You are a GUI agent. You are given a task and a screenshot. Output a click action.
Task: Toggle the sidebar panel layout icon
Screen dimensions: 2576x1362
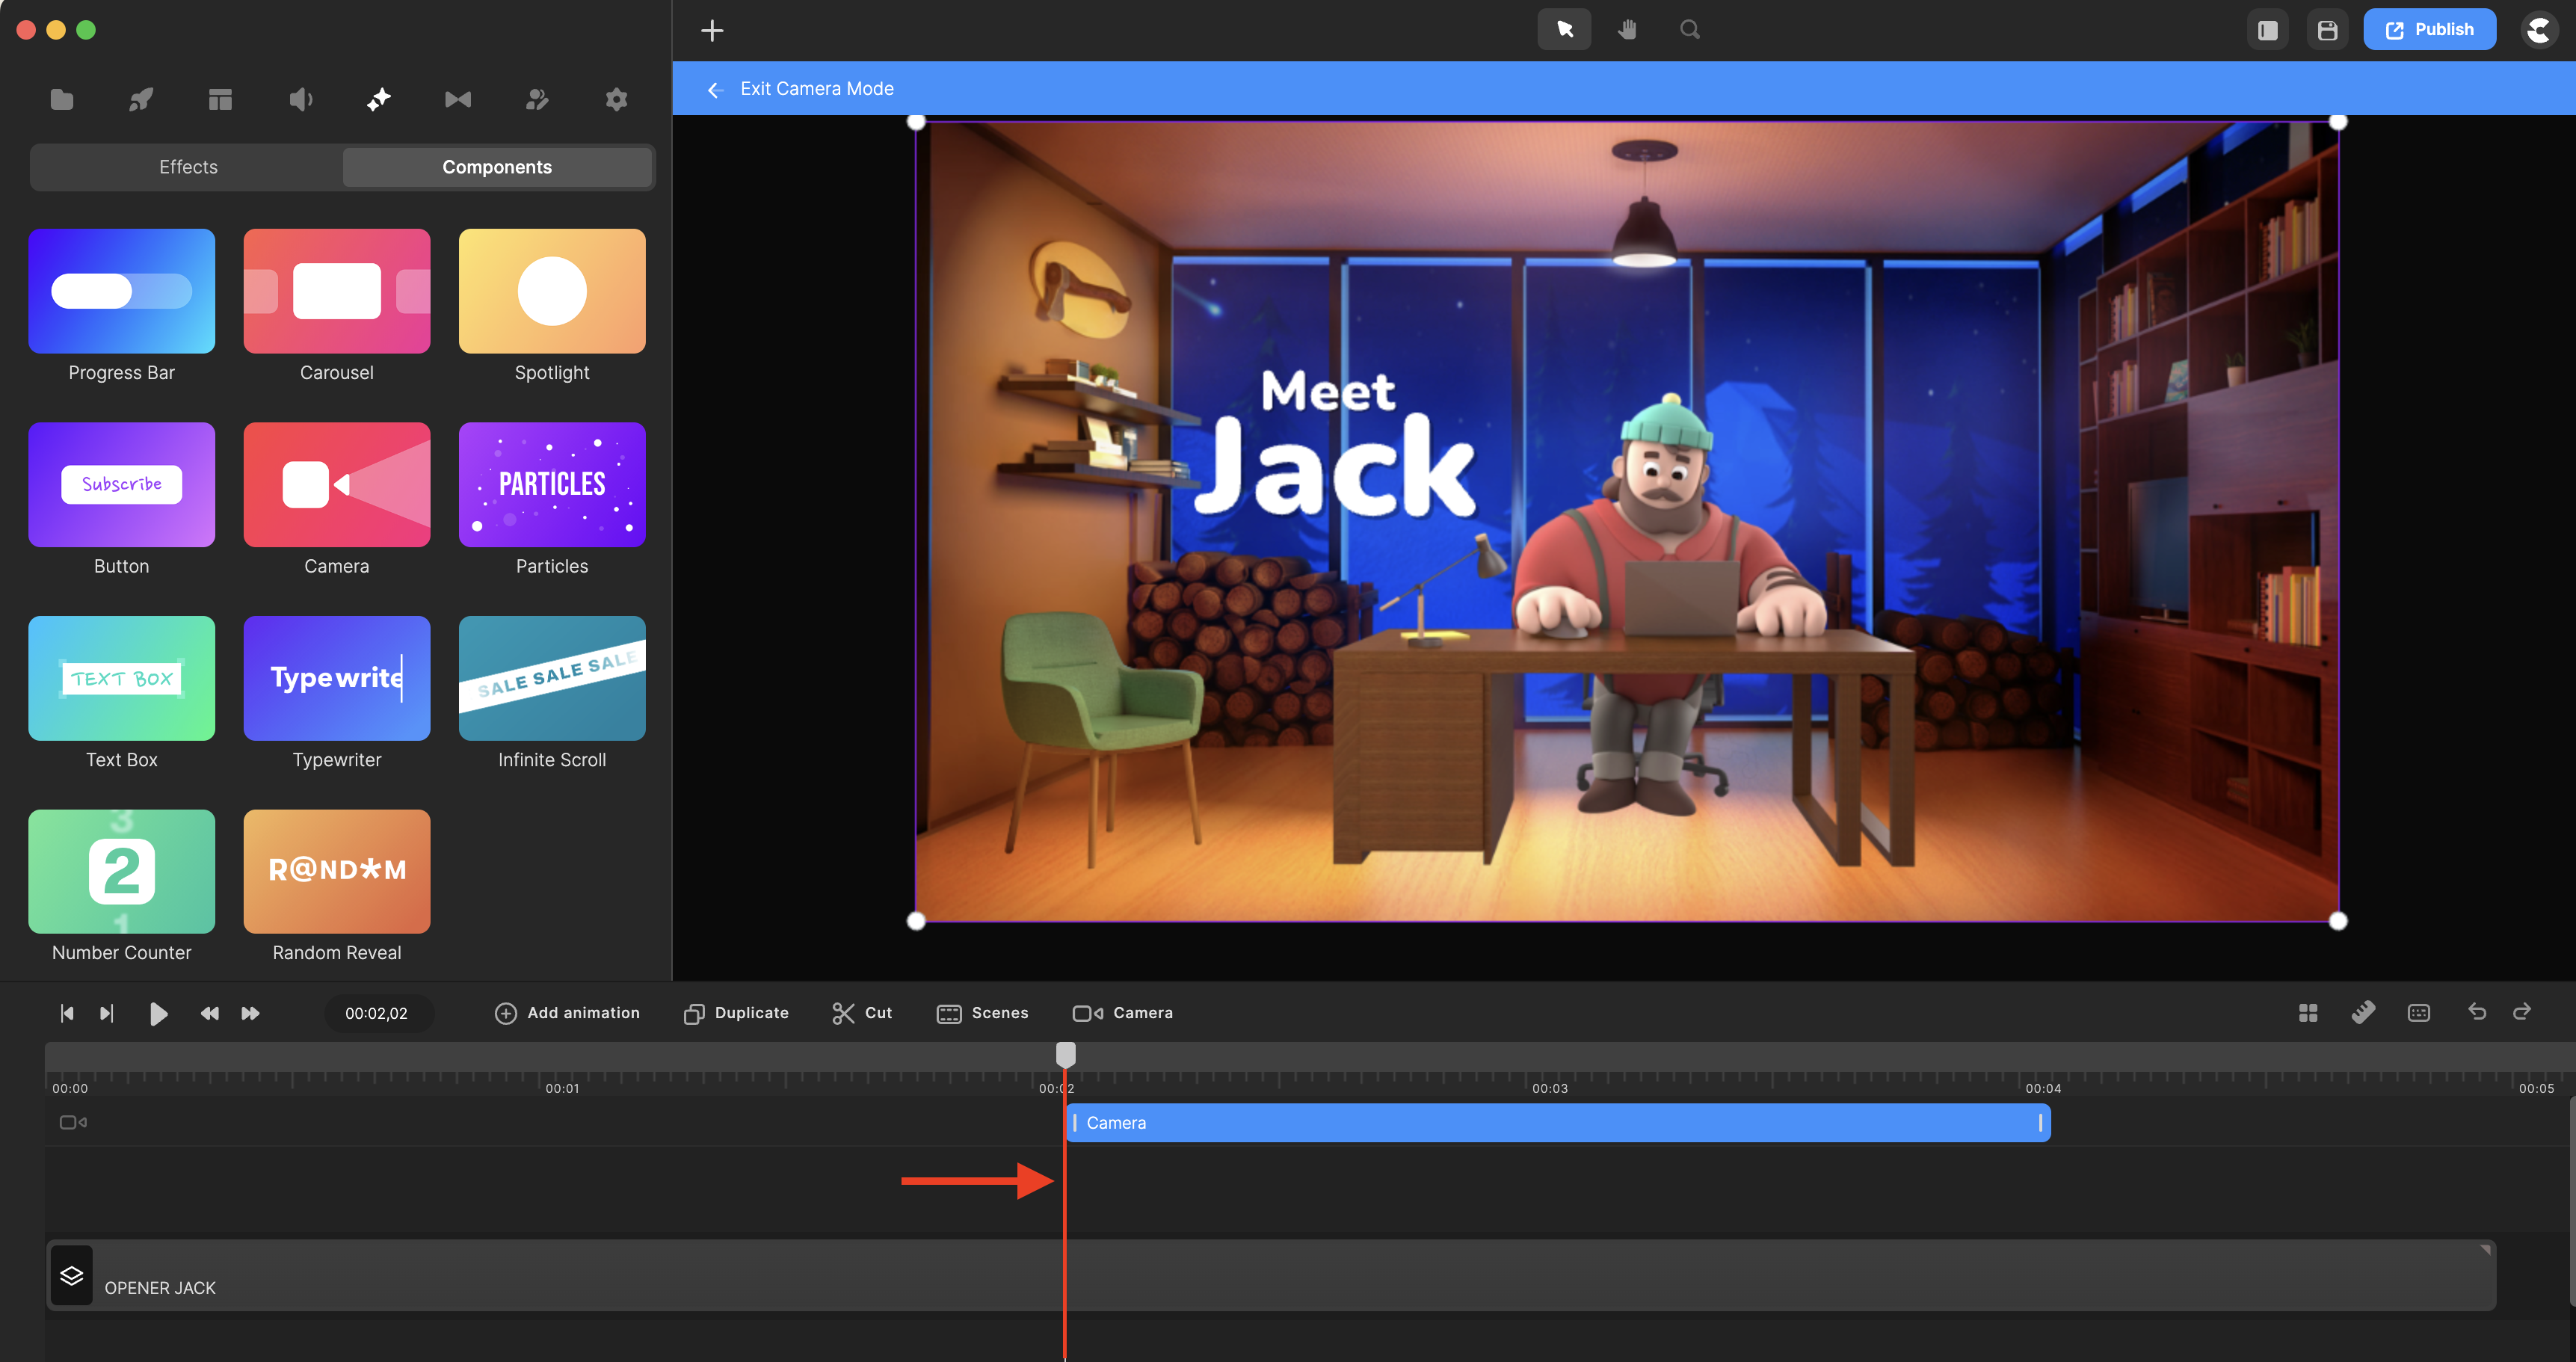click(2267, 30)
